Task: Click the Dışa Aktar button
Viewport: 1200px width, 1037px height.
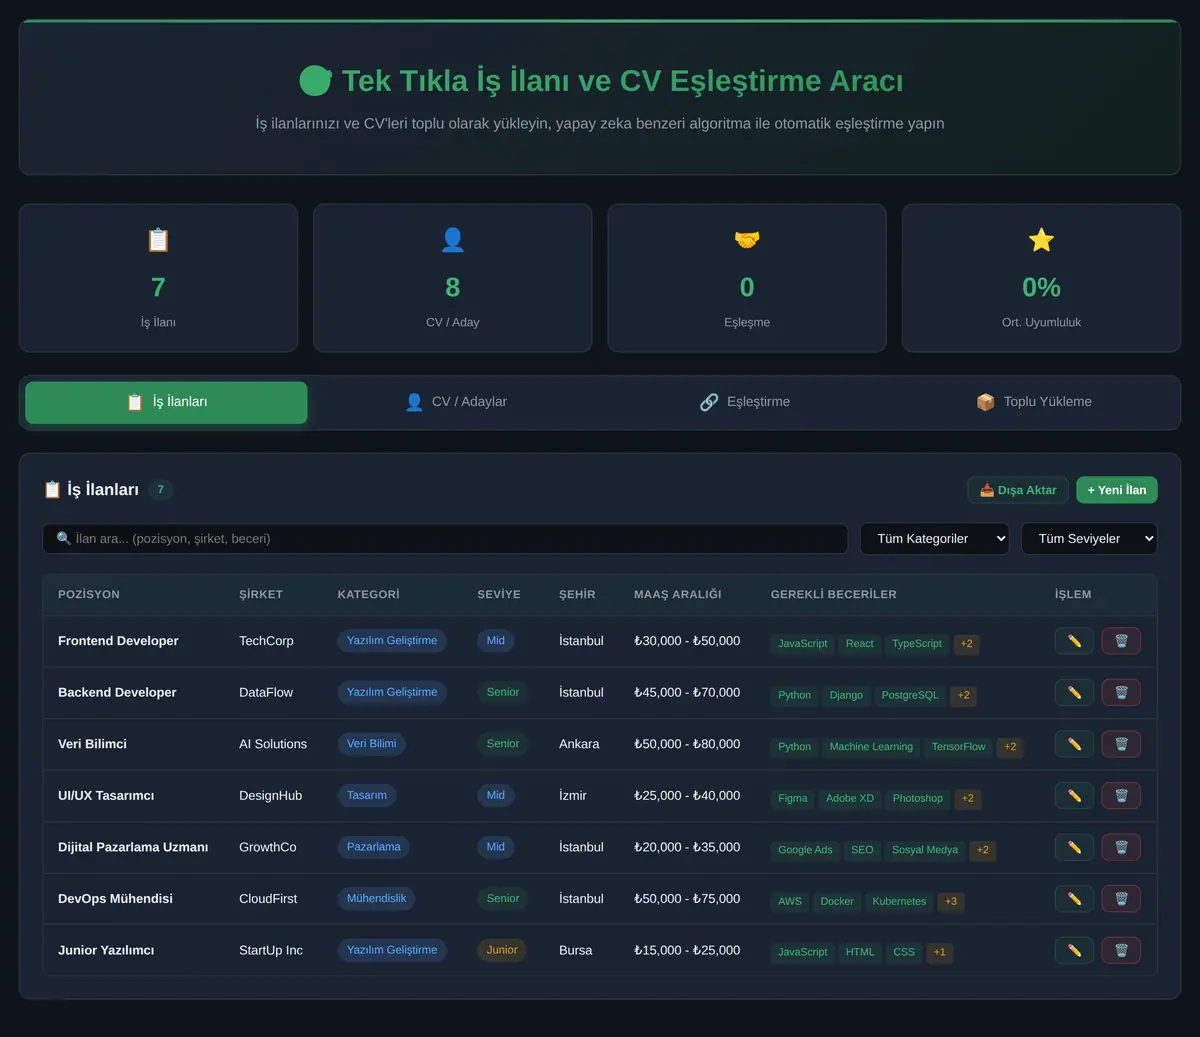Action: coord(1018,490)
